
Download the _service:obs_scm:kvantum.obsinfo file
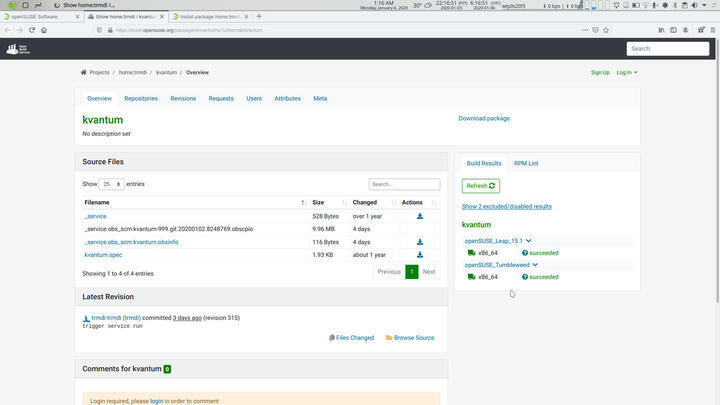click(420, 242)
